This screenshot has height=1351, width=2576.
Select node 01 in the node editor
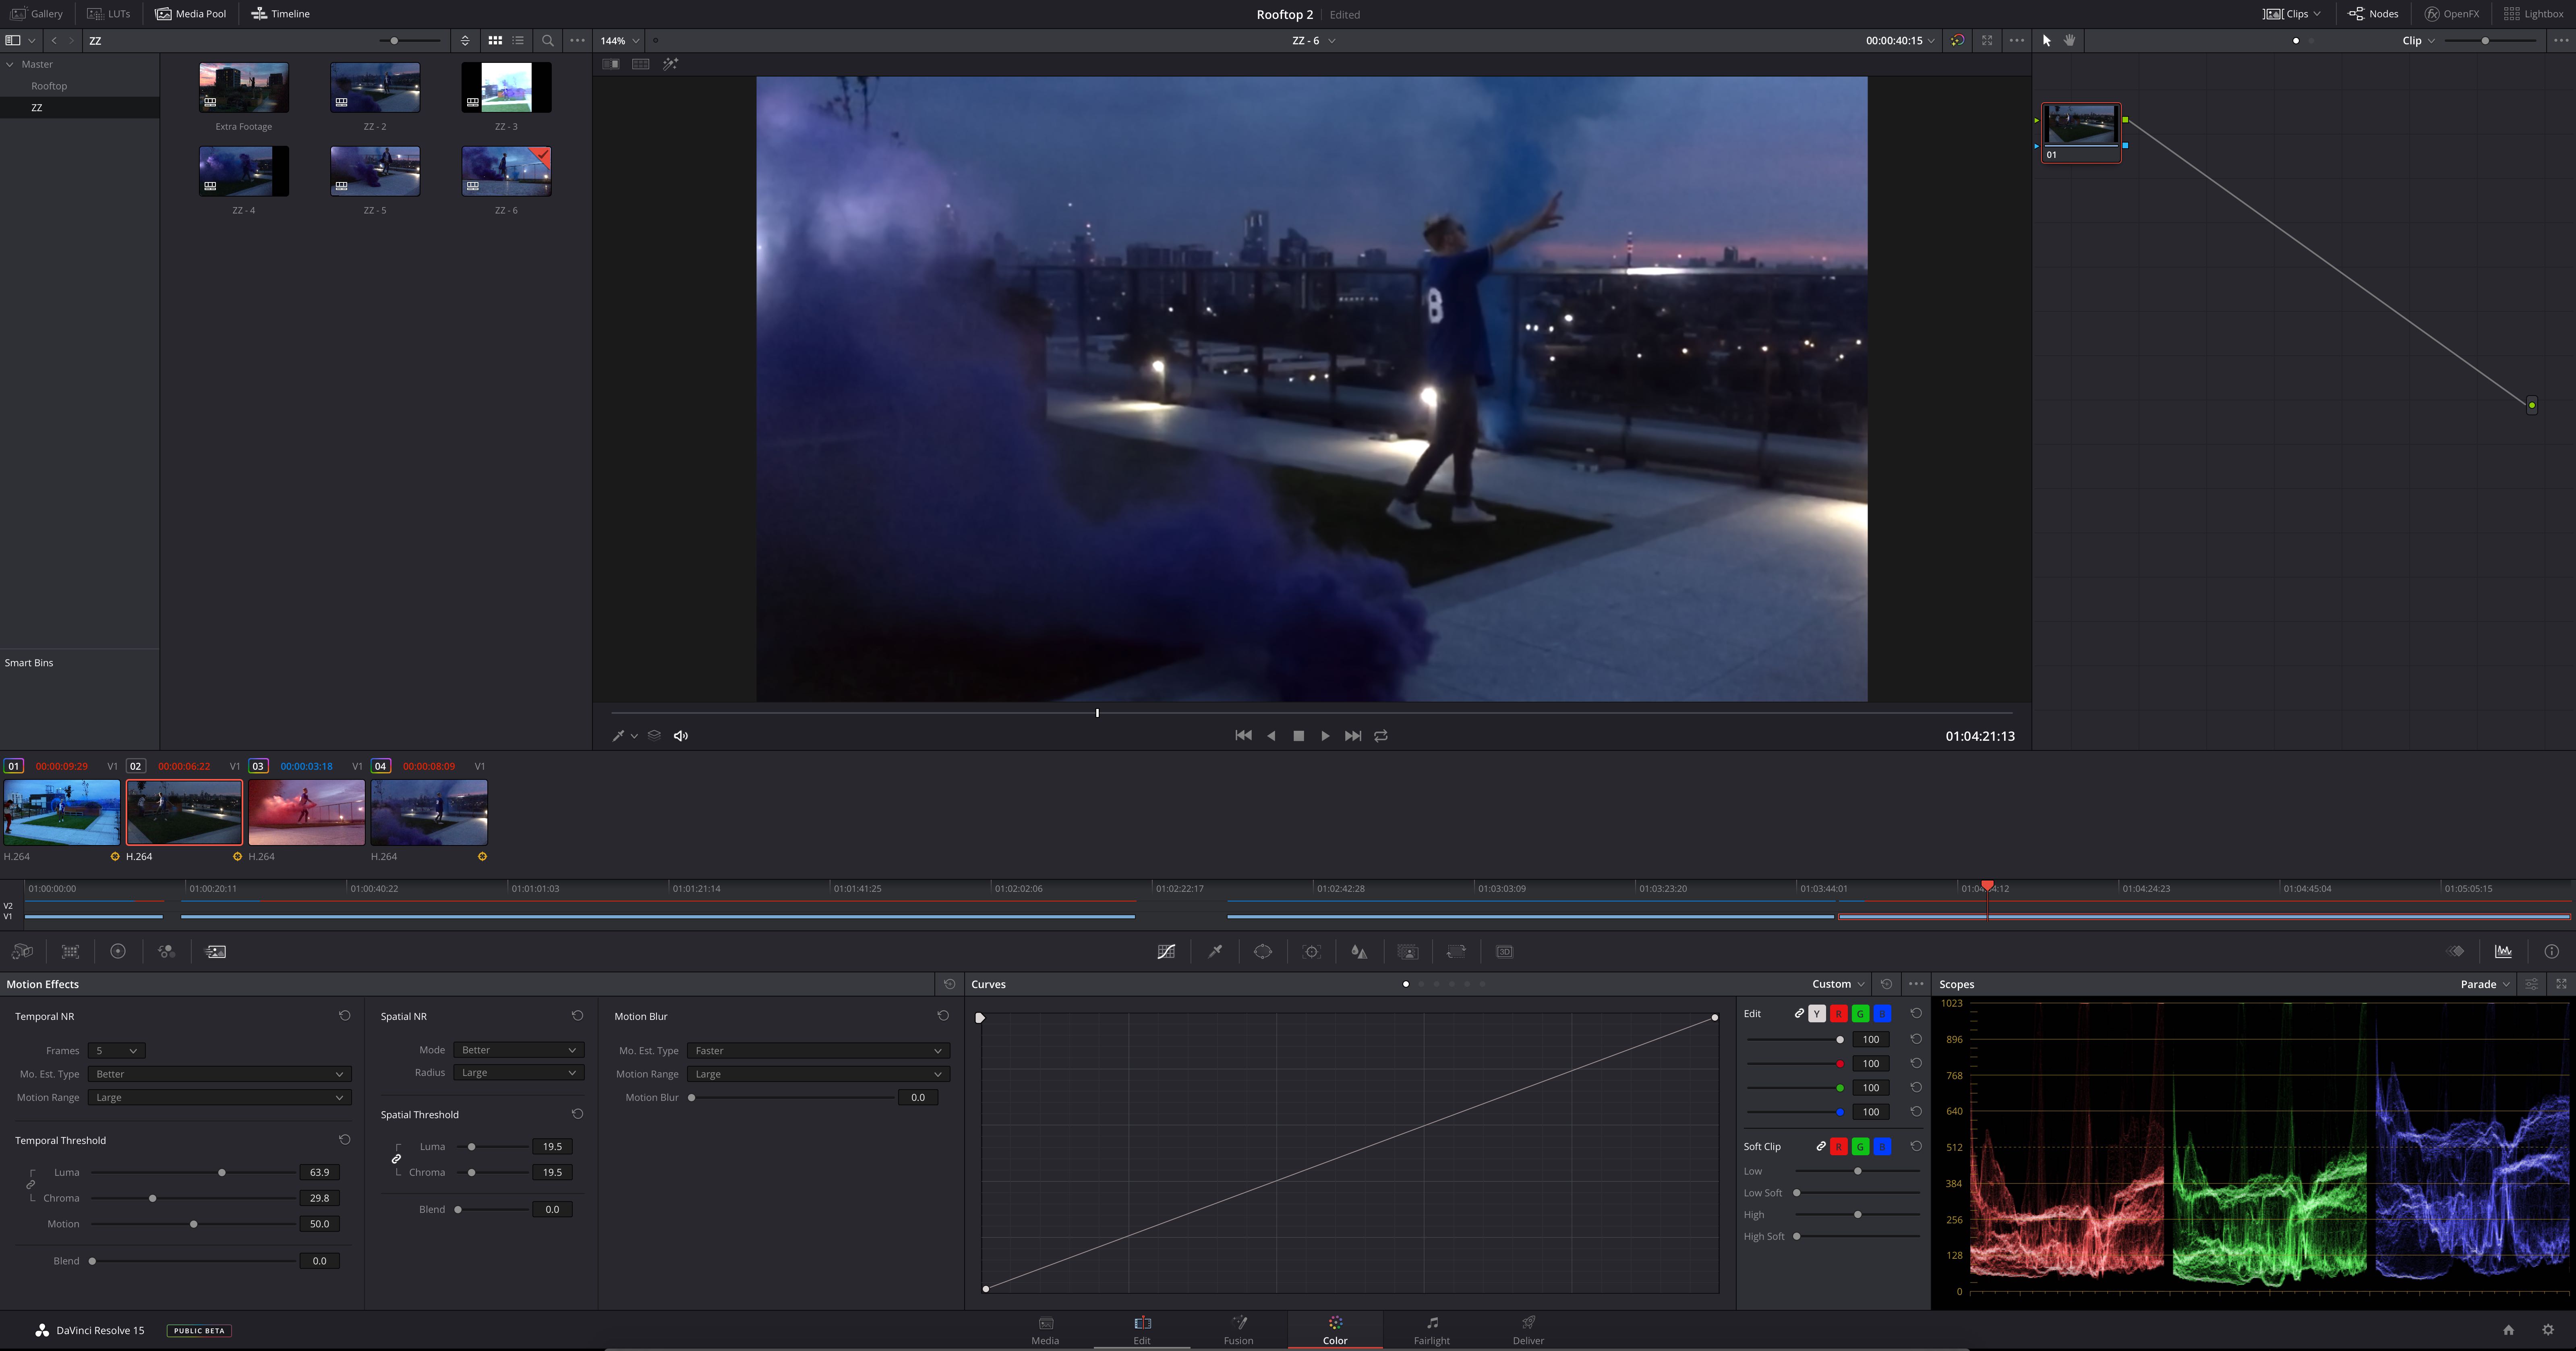[x=2081, y=132]
